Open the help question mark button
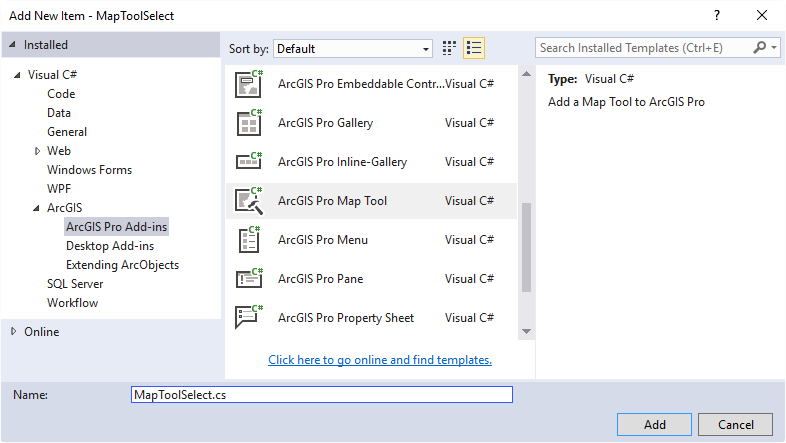786x443 pixels. pyautogui.click(x=717, y=15)
